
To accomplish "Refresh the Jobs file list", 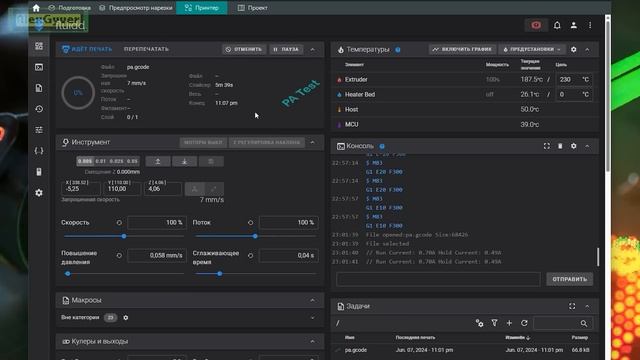I will pos(524,323).
